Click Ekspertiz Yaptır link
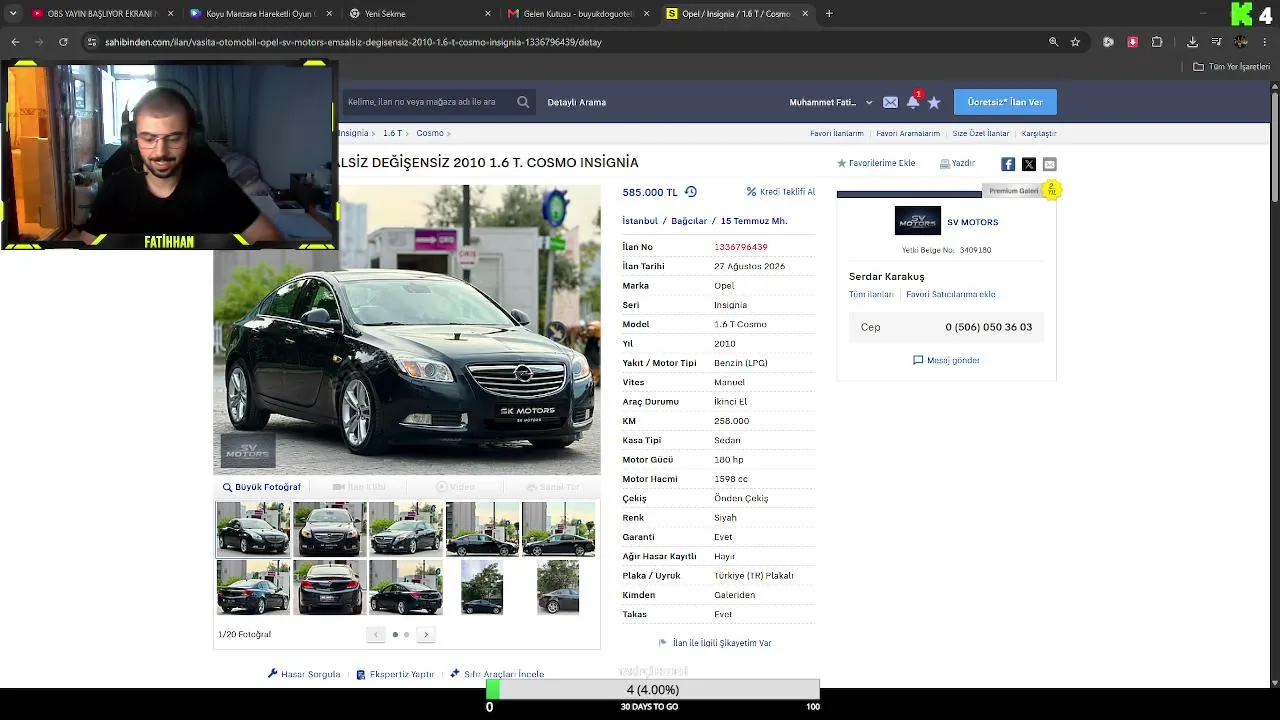This screenshot has width=1280, height=720. click(395, 674)
